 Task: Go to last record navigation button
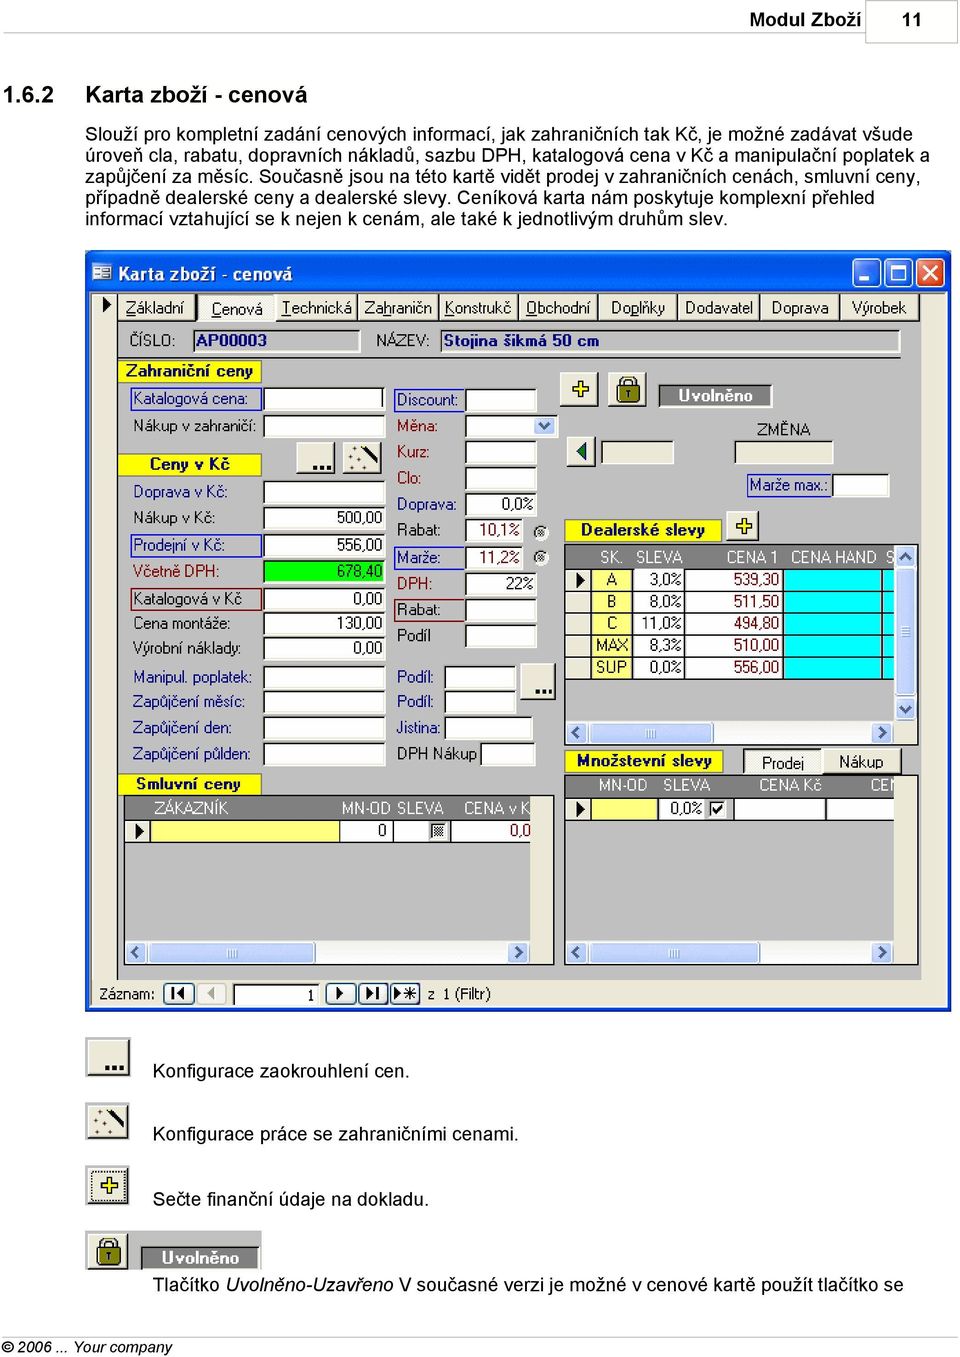coord(372,994)
